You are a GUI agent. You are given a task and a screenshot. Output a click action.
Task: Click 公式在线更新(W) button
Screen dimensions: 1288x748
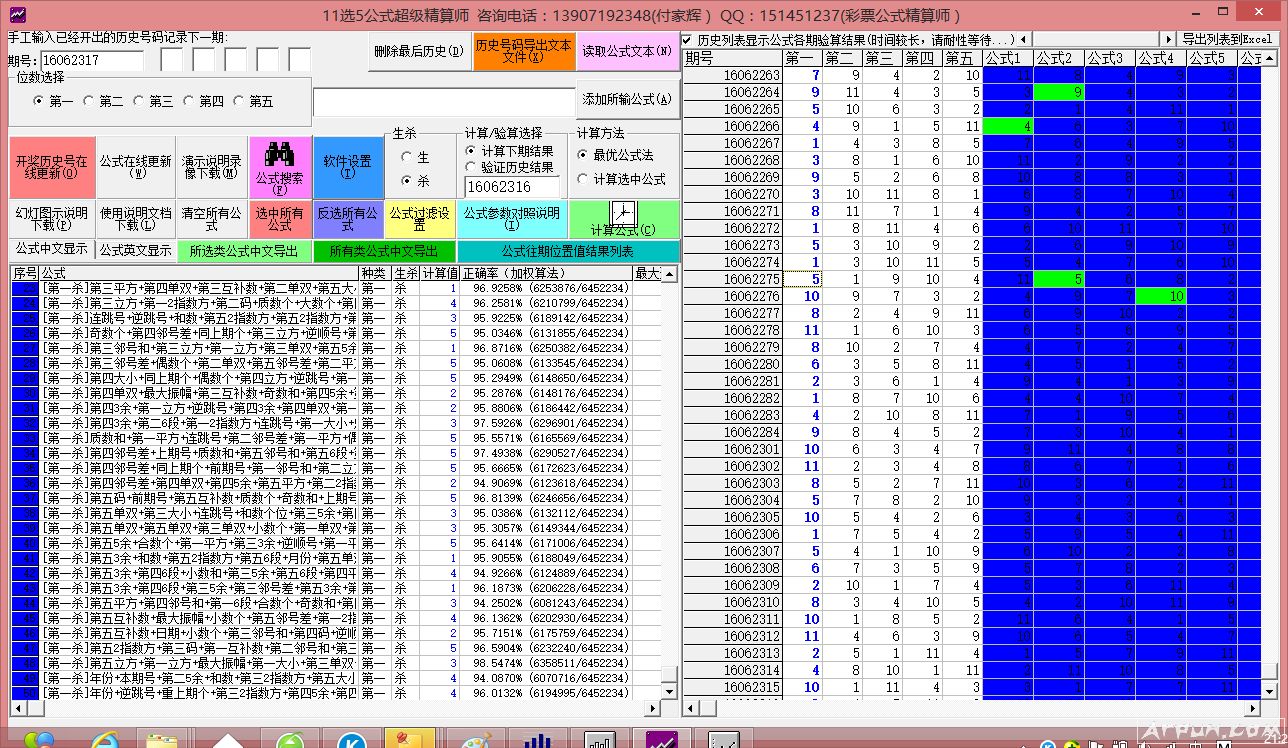(x=136, y=167)
